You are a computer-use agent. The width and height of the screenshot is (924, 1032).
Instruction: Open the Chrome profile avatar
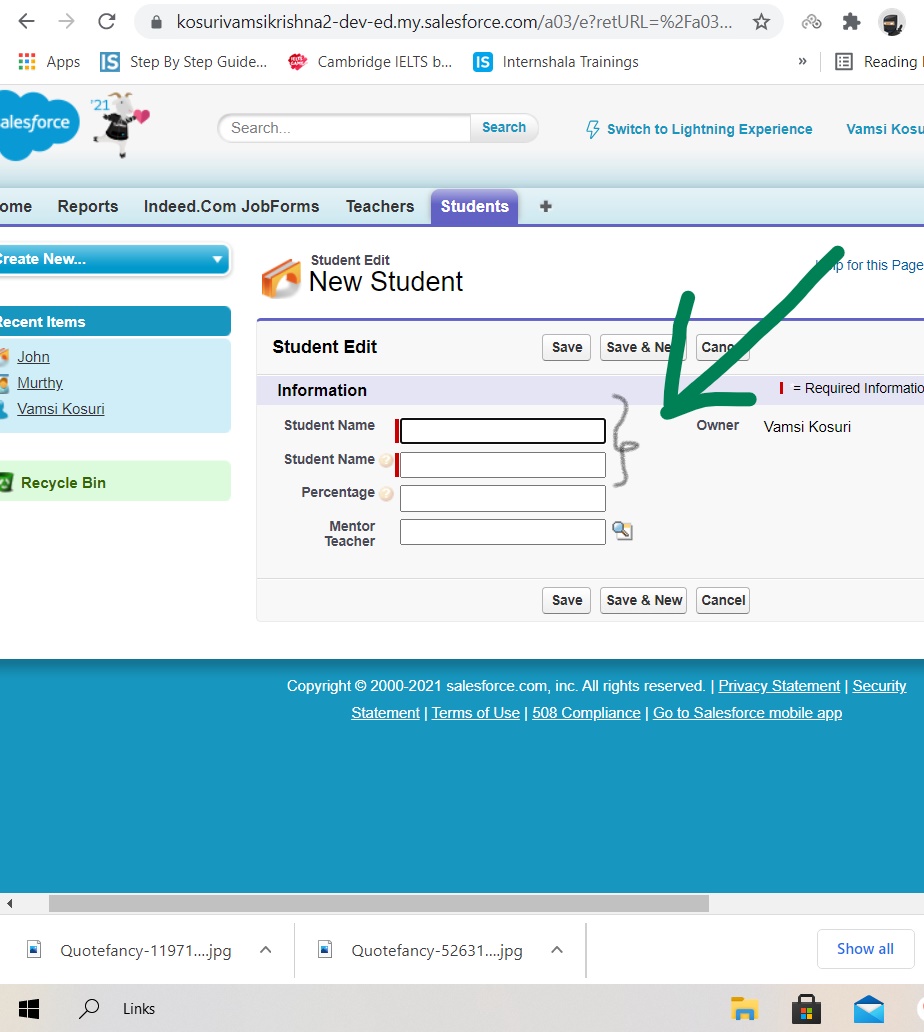coord(892,22)
